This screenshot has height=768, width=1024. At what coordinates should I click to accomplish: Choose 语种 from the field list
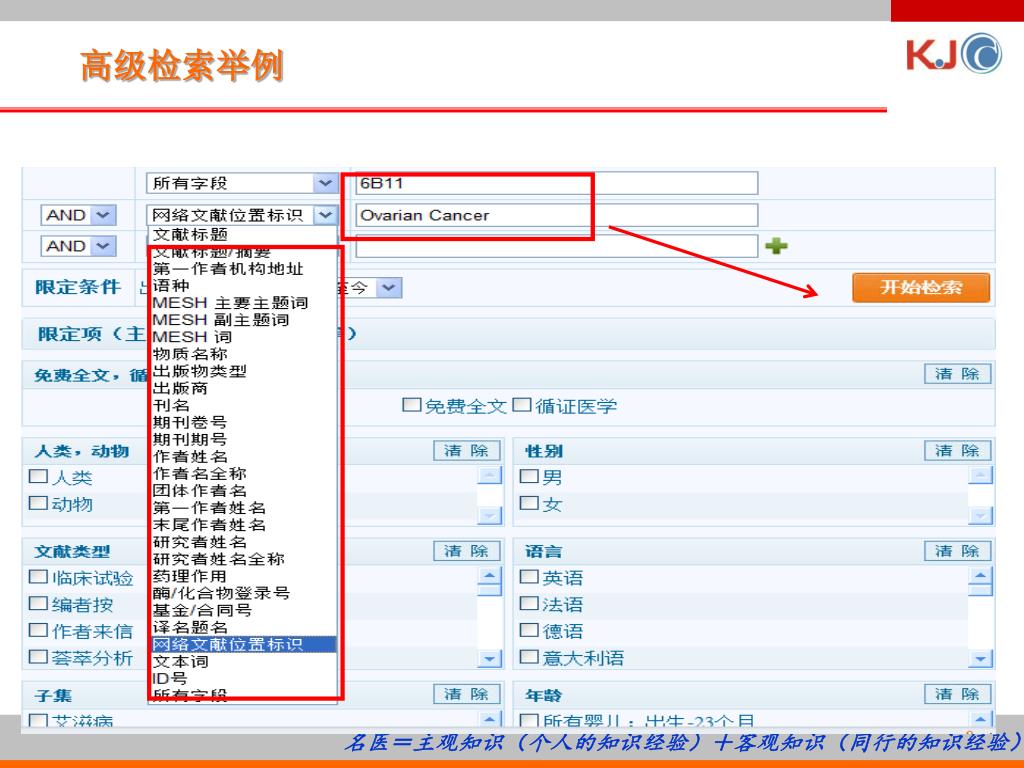coord(171,285)
